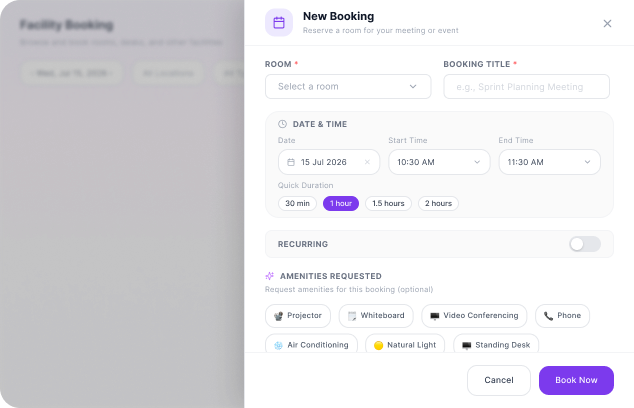This screenshot has height=408, width=634.
Task: Choose the 2 hours quick duration
Action: (x=438, y=203)
